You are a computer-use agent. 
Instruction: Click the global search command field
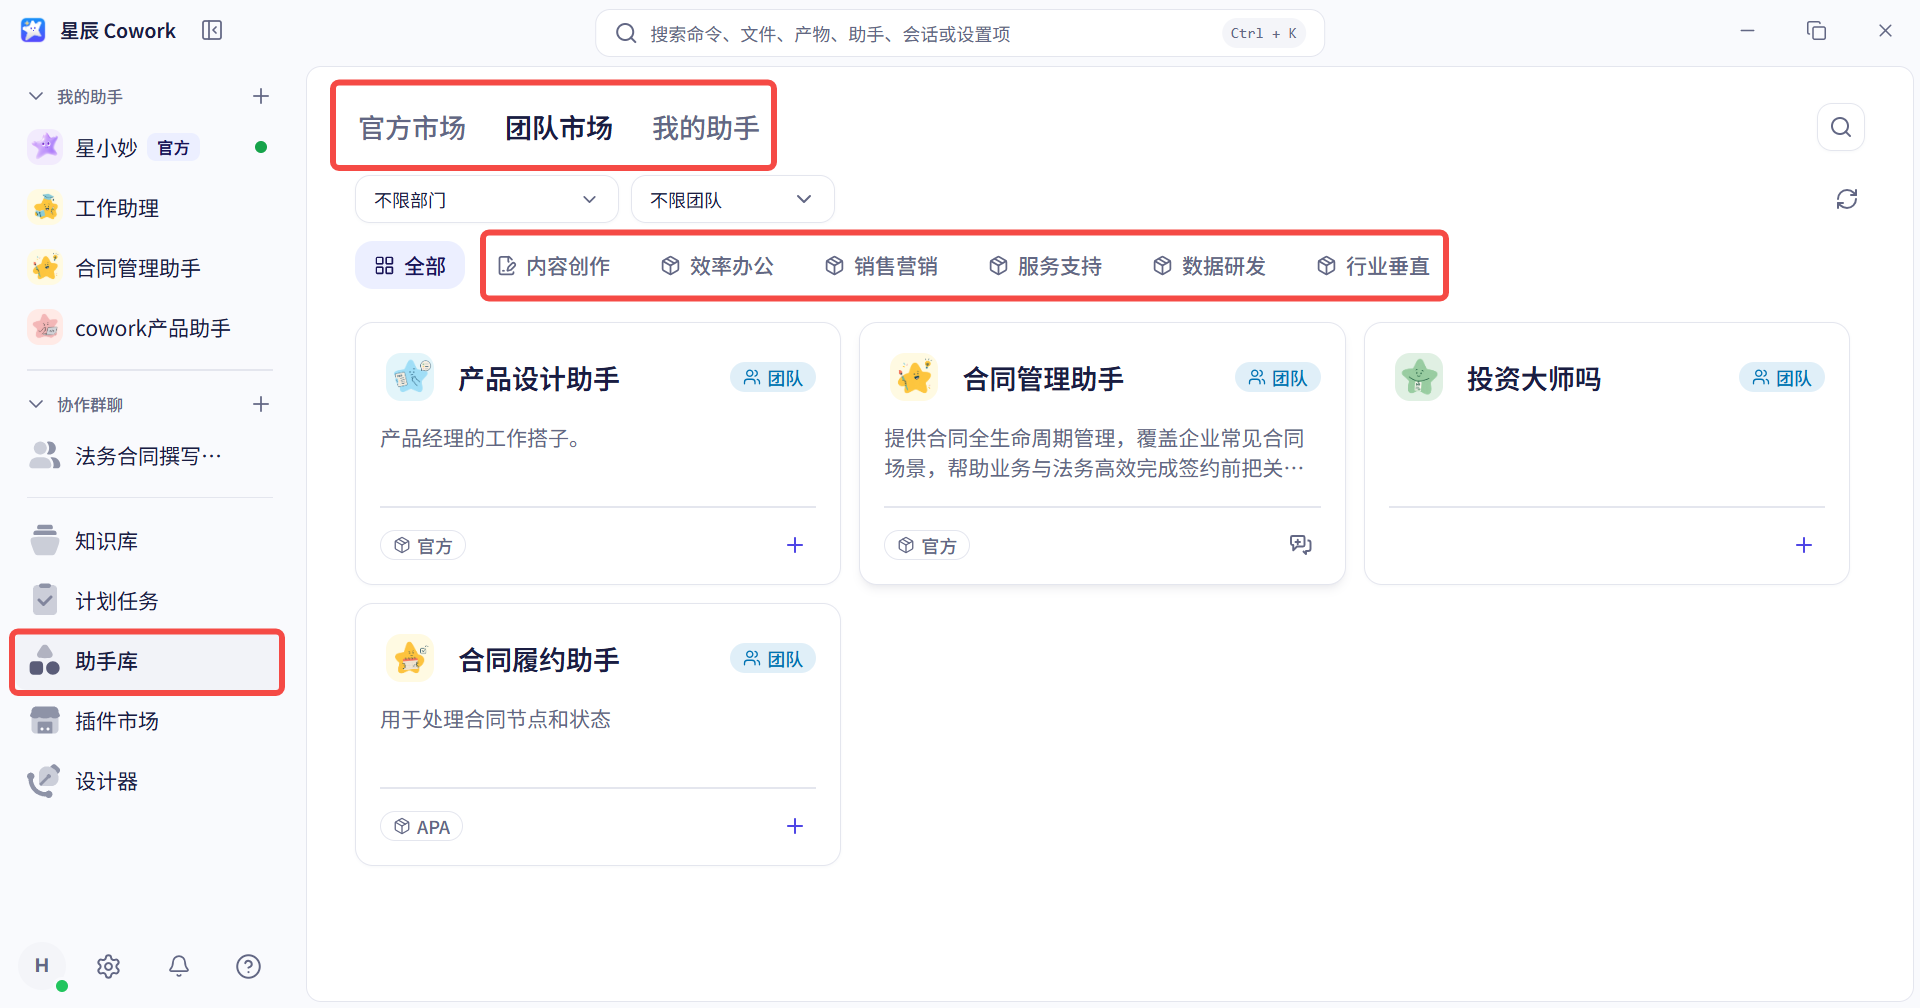coord(960,33)
